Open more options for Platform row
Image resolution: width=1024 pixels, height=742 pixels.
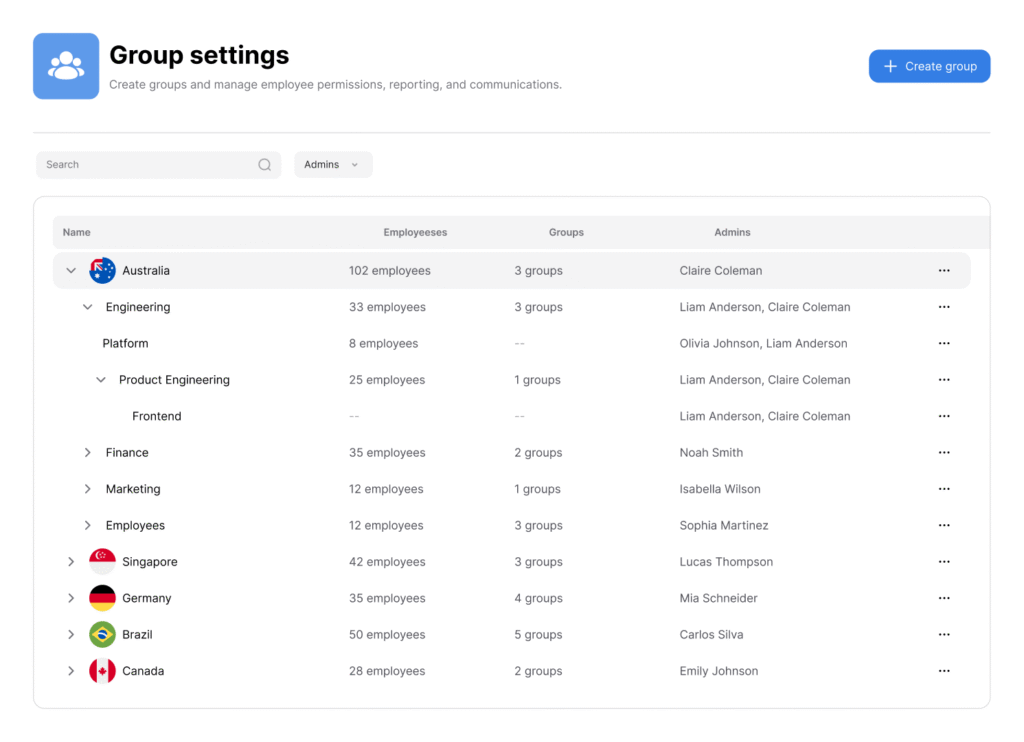pos(944,344)
